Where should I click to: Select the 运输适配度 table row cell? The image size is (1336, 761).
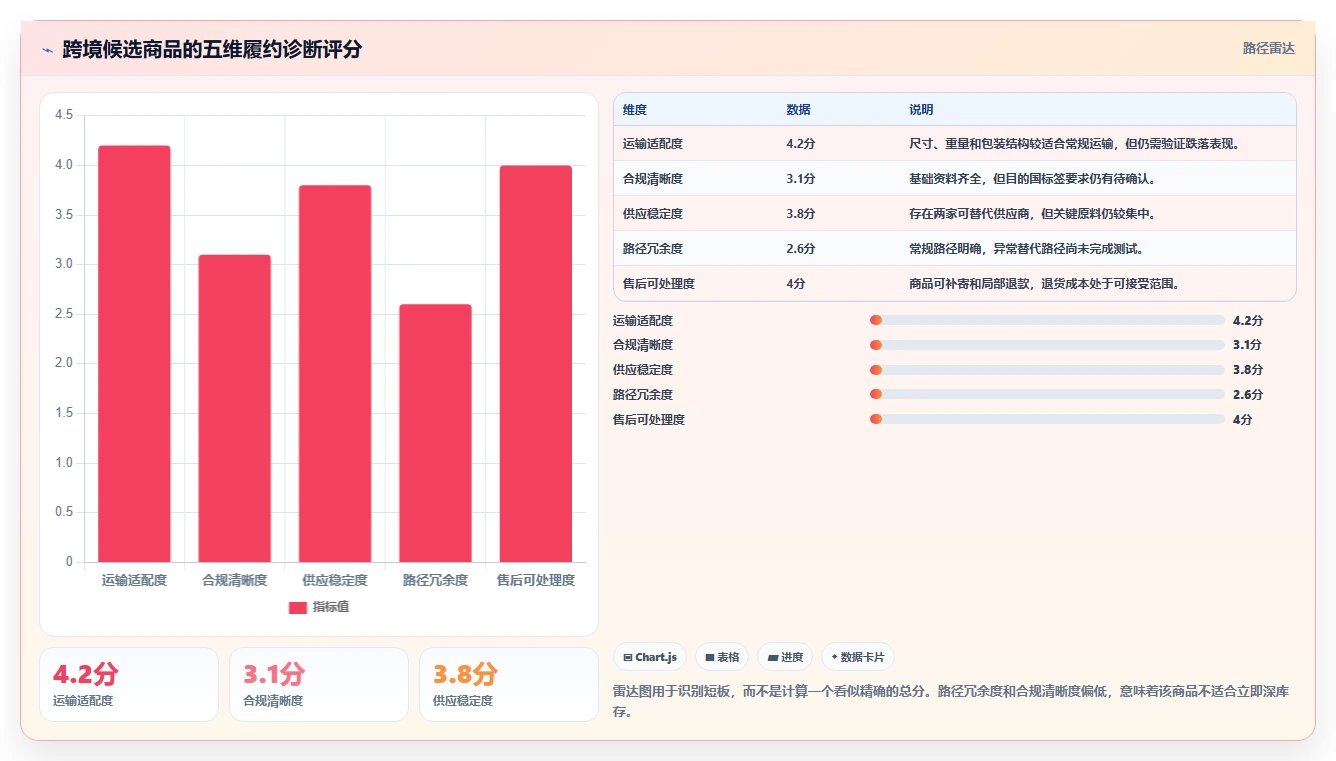tap(653, 144)
